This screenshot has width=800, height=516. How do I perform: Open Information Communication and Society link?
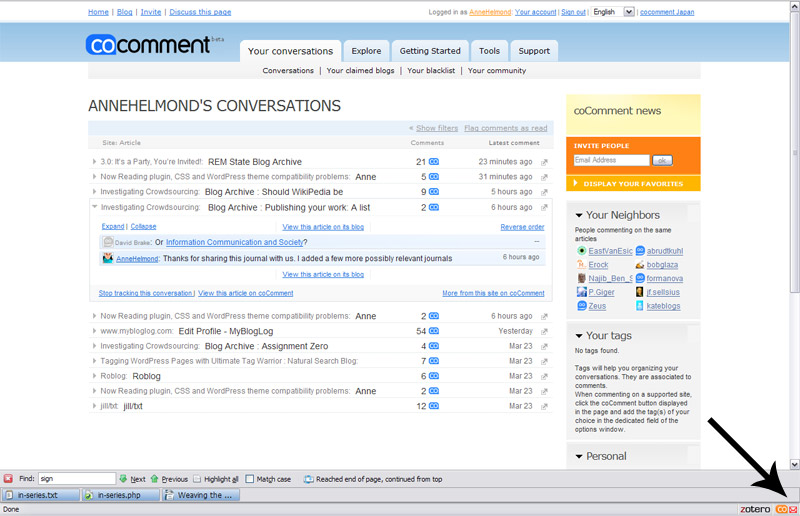click(x=235, y=242)
